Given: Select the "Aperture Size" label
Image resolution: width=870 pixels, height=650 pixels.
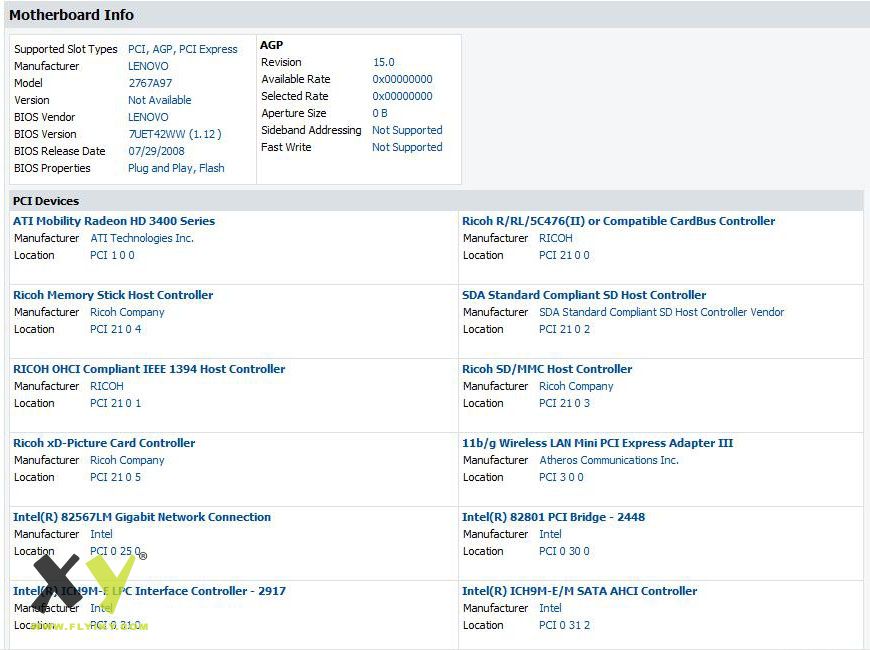Looking at the screenshot, I should (294, 113).
